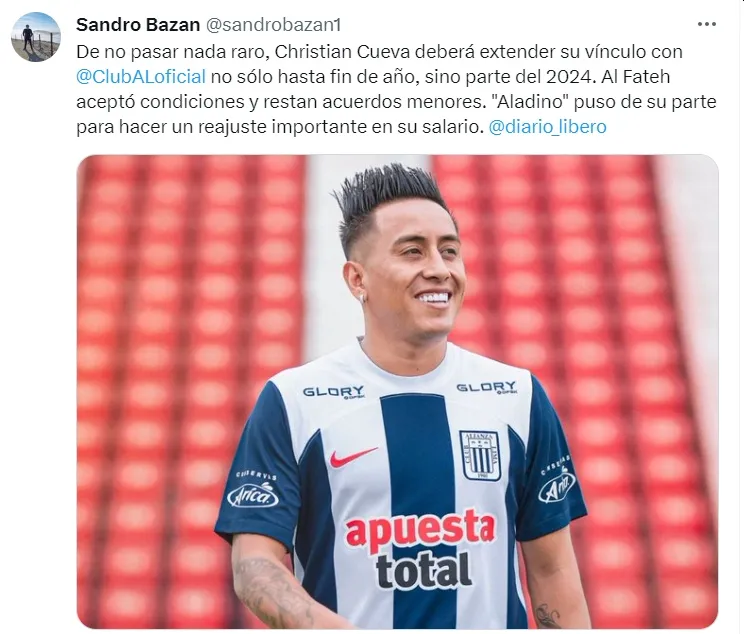
Task: Click the right Arica sleeve logo
Action: [x=556, y=480]
